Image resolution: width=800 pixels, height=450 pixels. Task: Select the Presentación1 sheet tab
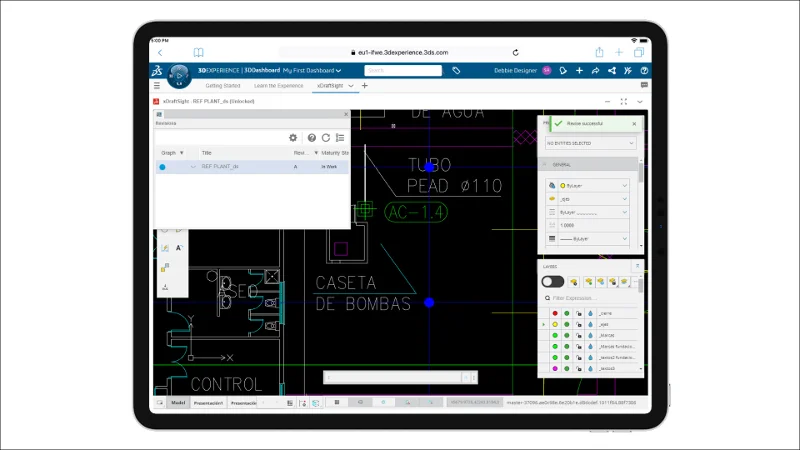208,403
